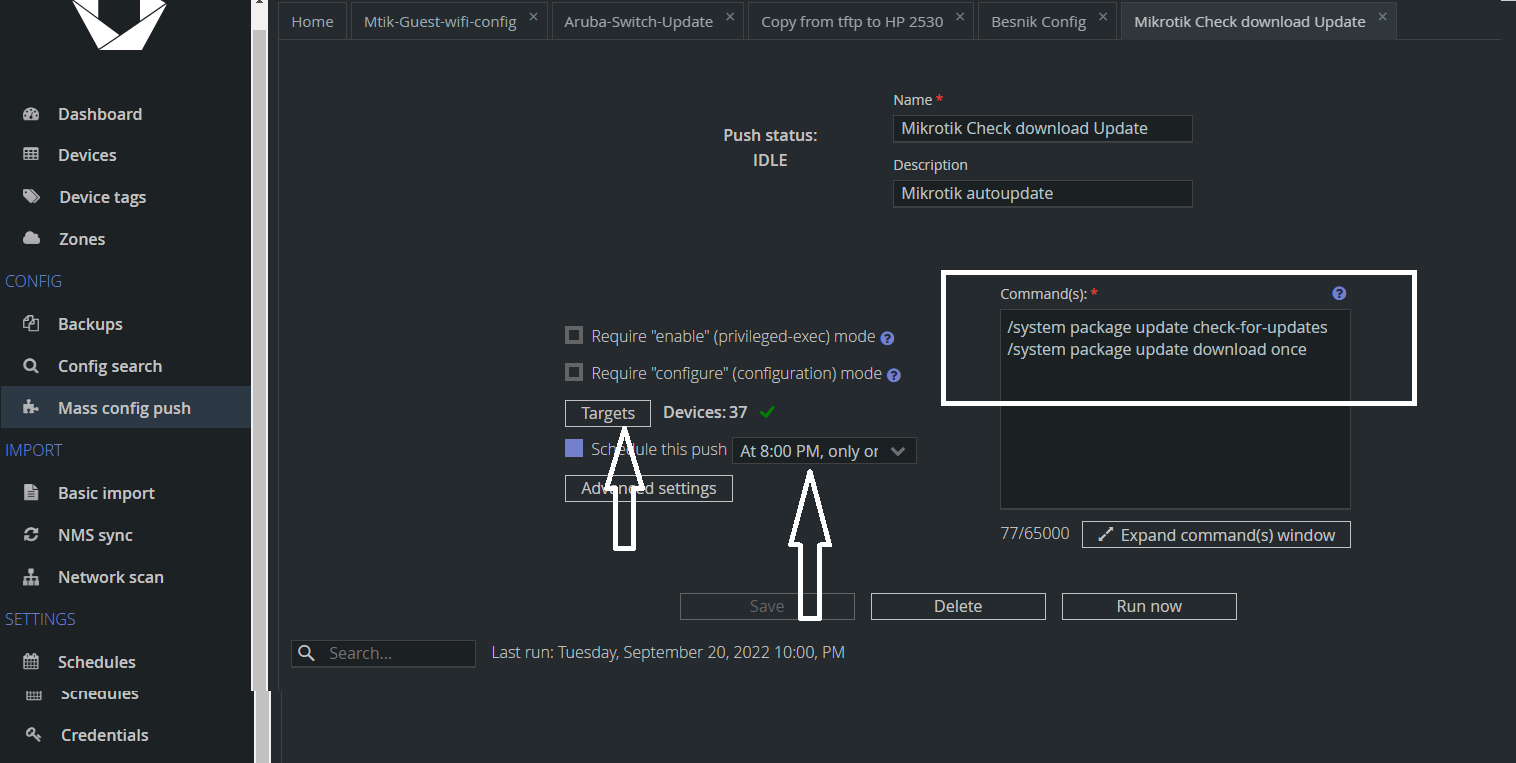Click the Zones cloud icon
The width and height of the screenshot is (1516, 763).
(x=31, y=239)
